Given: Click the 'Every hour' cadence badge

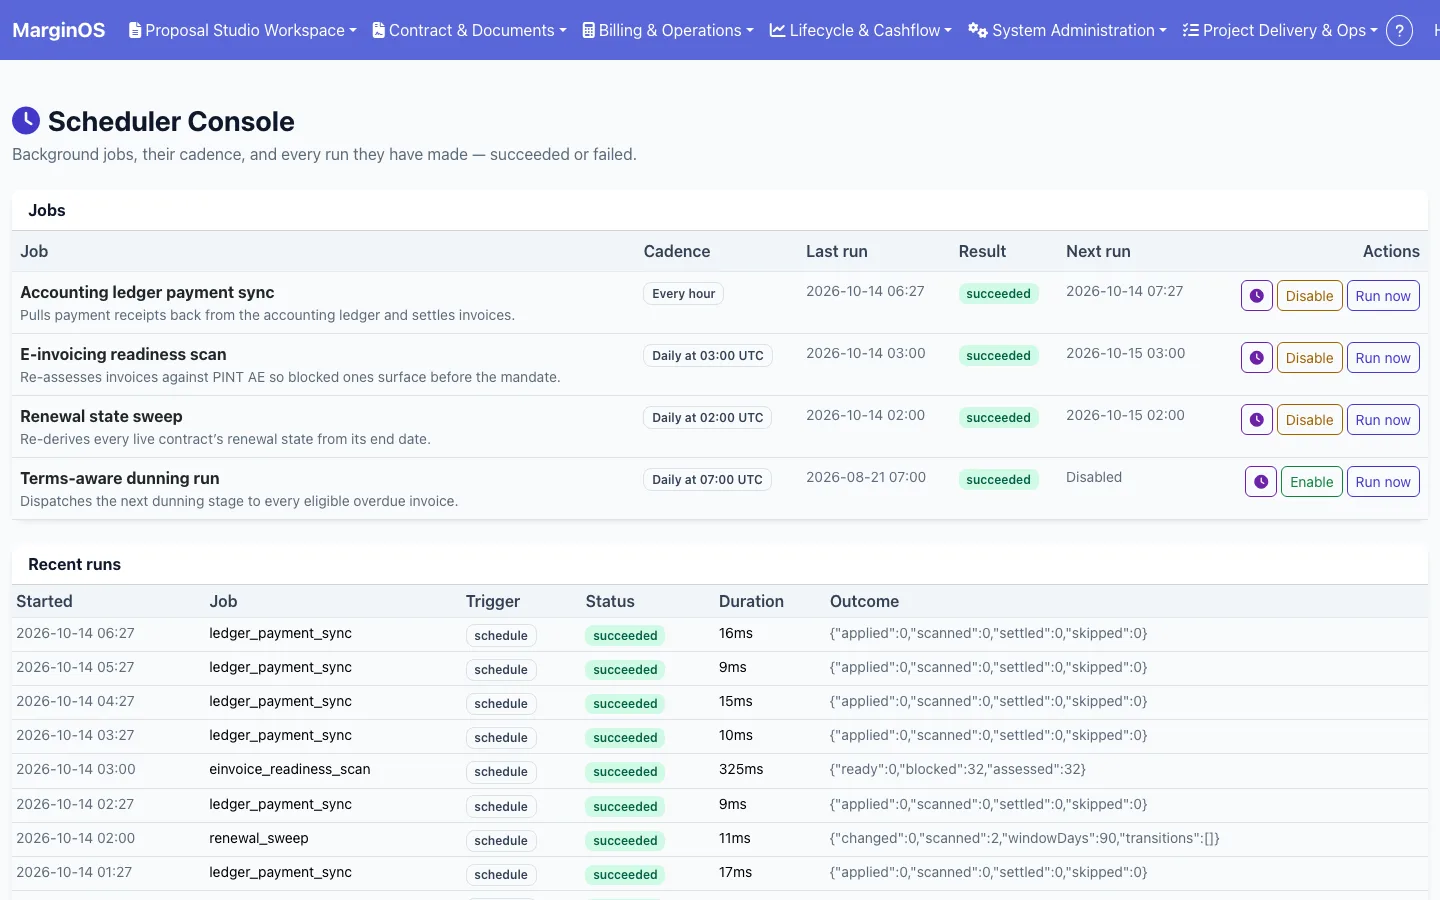Looking at the screenshot, I should tap(683, 294).
